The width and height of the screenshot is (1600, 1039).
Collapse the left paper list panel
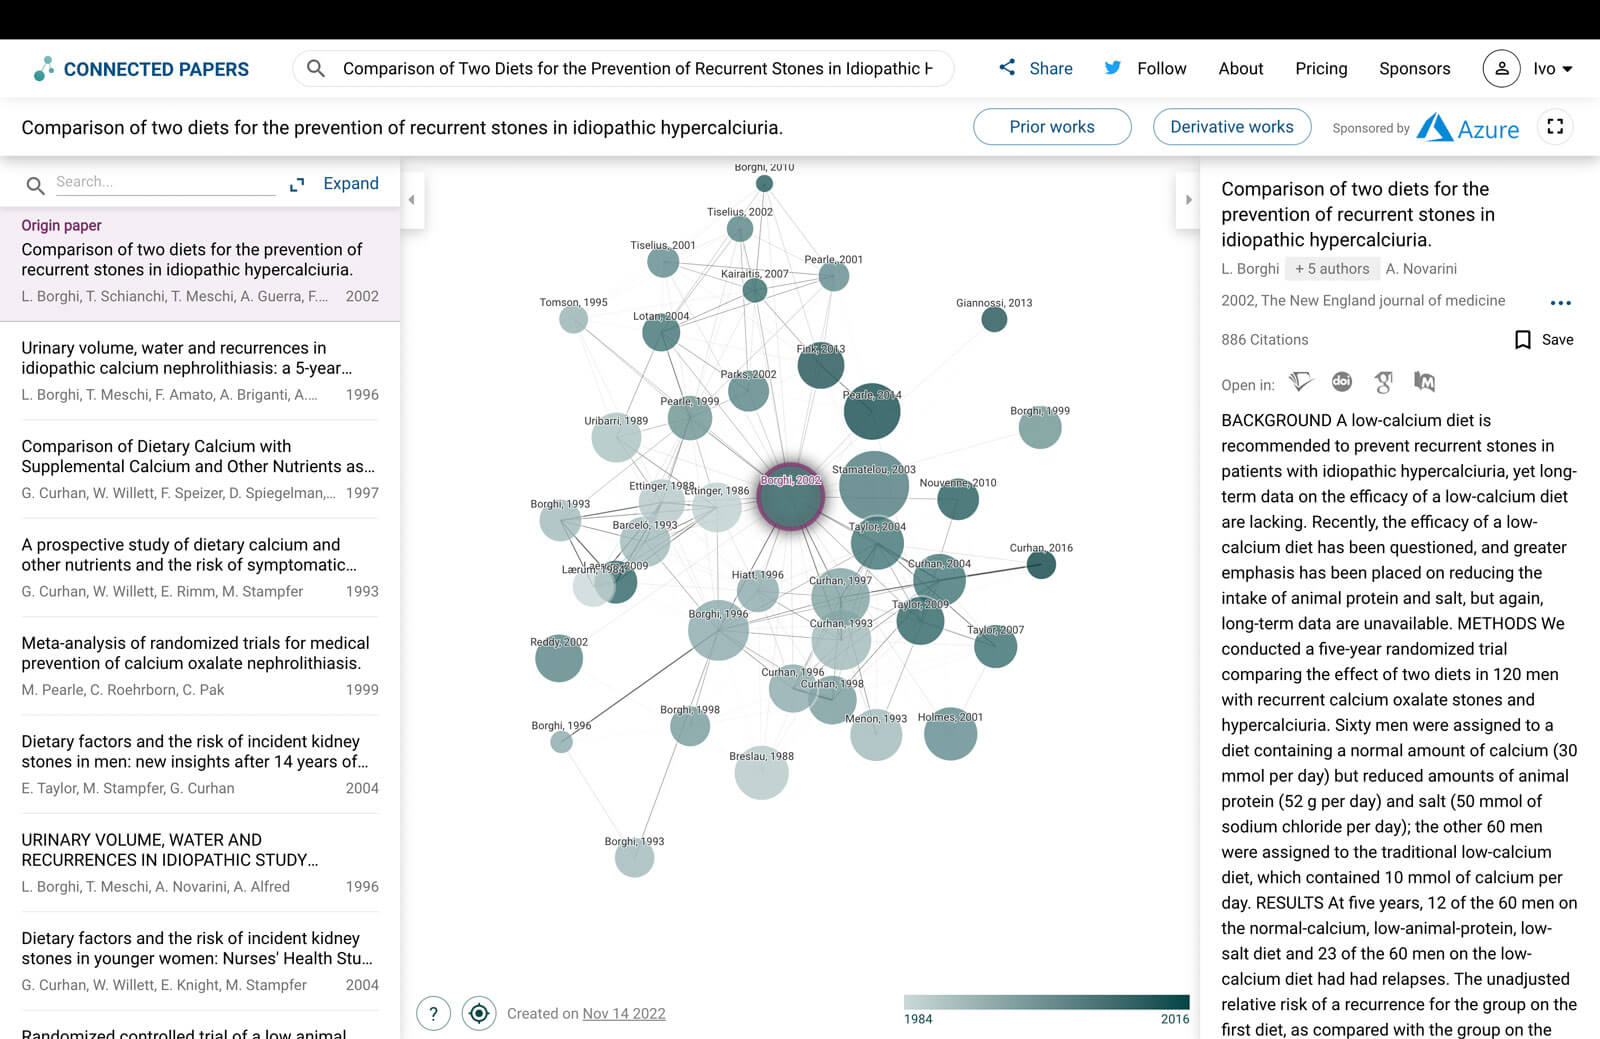(x=412, y=200)
